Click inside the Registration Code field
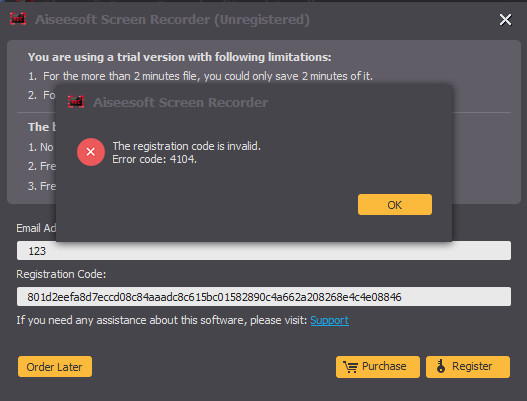Viewport: 527px width, 401px height. coord(264,296)
